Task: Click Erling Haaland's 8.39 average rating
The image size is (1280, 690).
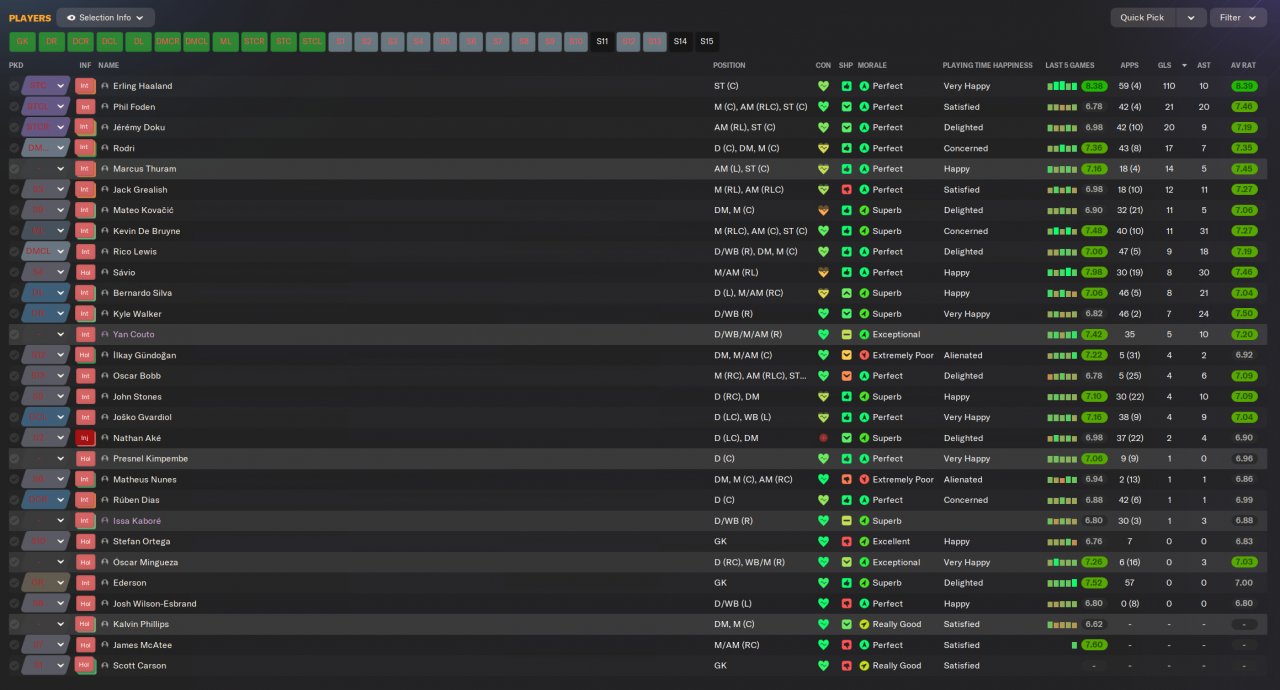Action: [x=1244, y=86]
